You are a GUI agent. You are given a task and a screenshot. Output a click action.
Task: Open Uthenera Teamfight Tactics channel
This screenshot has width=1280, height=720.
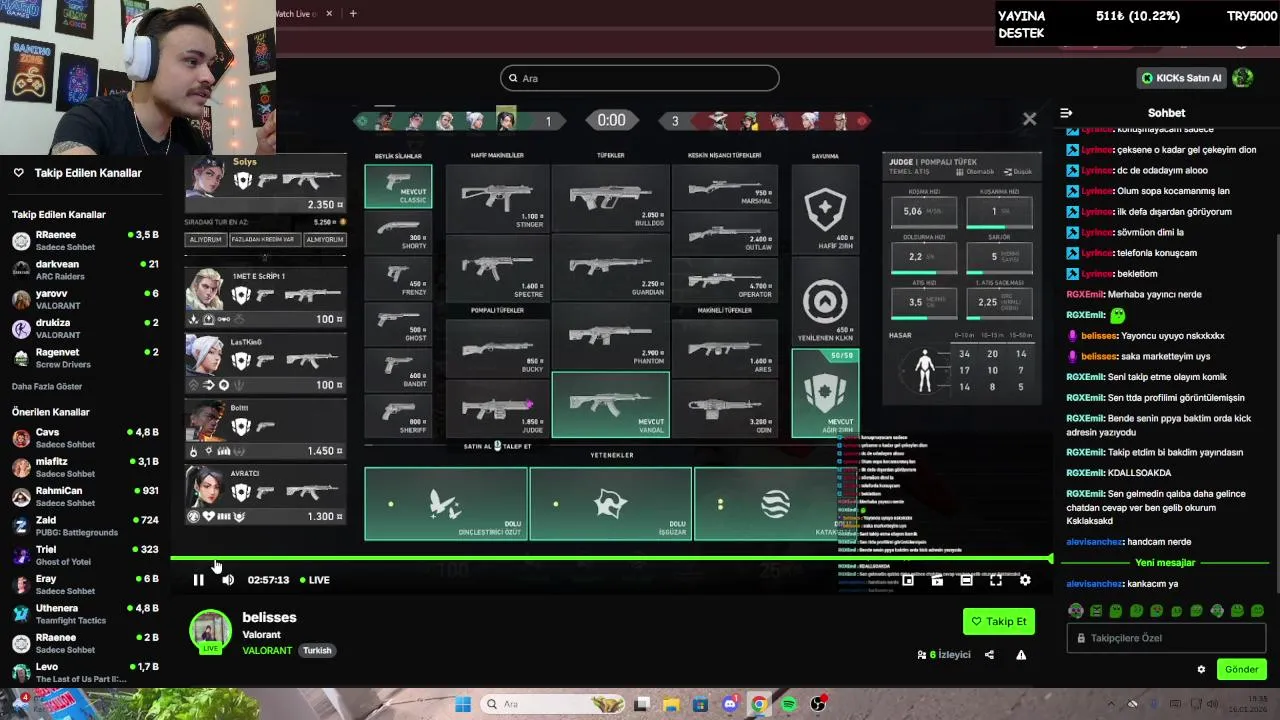85,614
